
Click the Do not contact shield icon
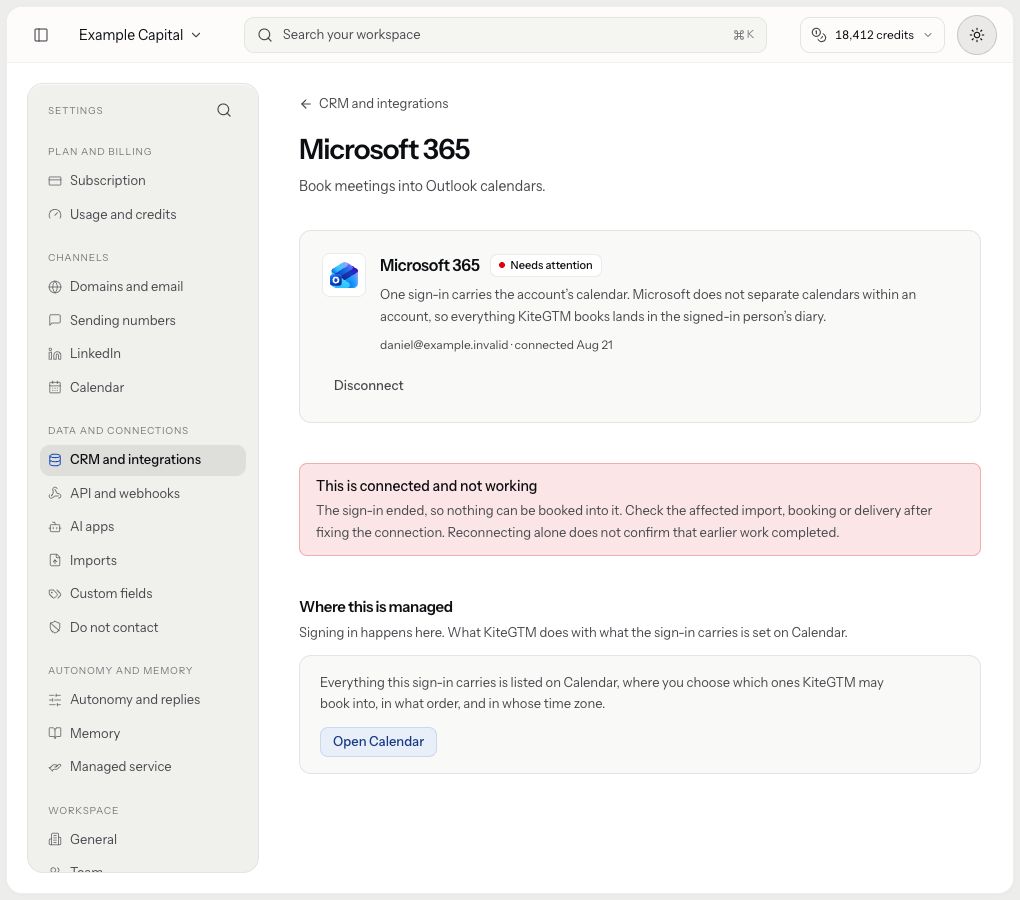coord(55,628)
